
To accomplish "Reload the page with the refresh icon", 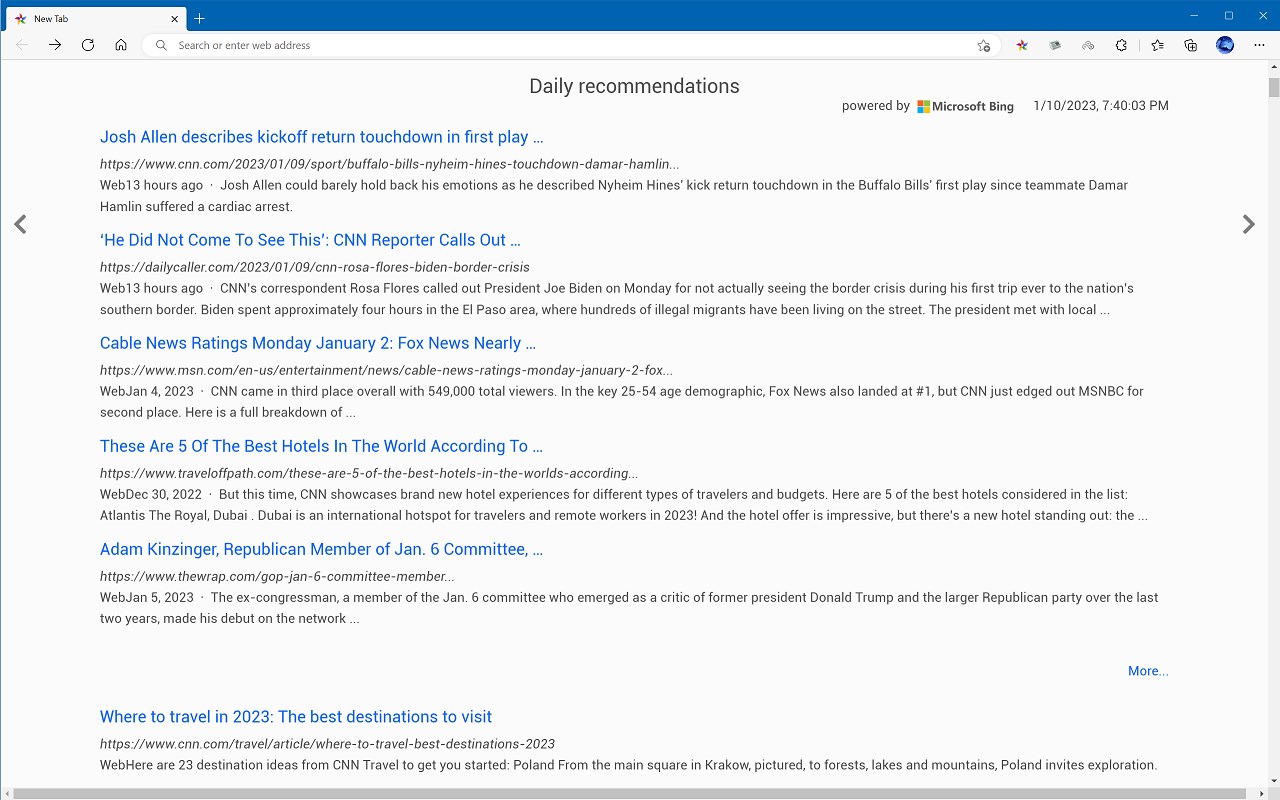I will (x=88, y=45).
